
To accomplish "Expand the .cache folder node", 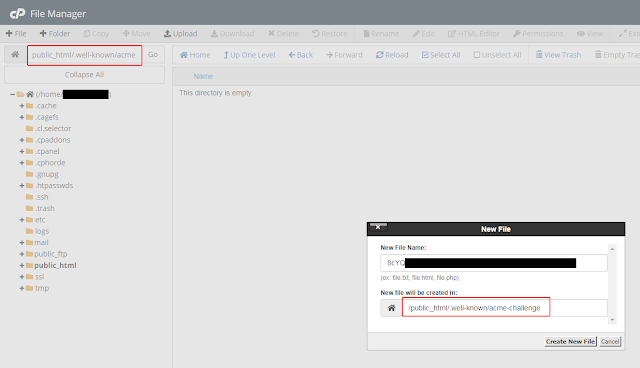I will click(22, 106).
